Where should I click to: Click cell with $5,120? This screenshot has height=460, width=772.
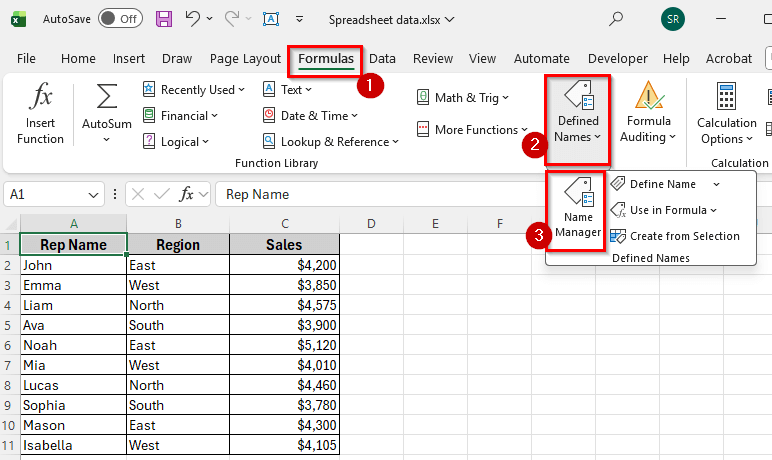[285, 345]
